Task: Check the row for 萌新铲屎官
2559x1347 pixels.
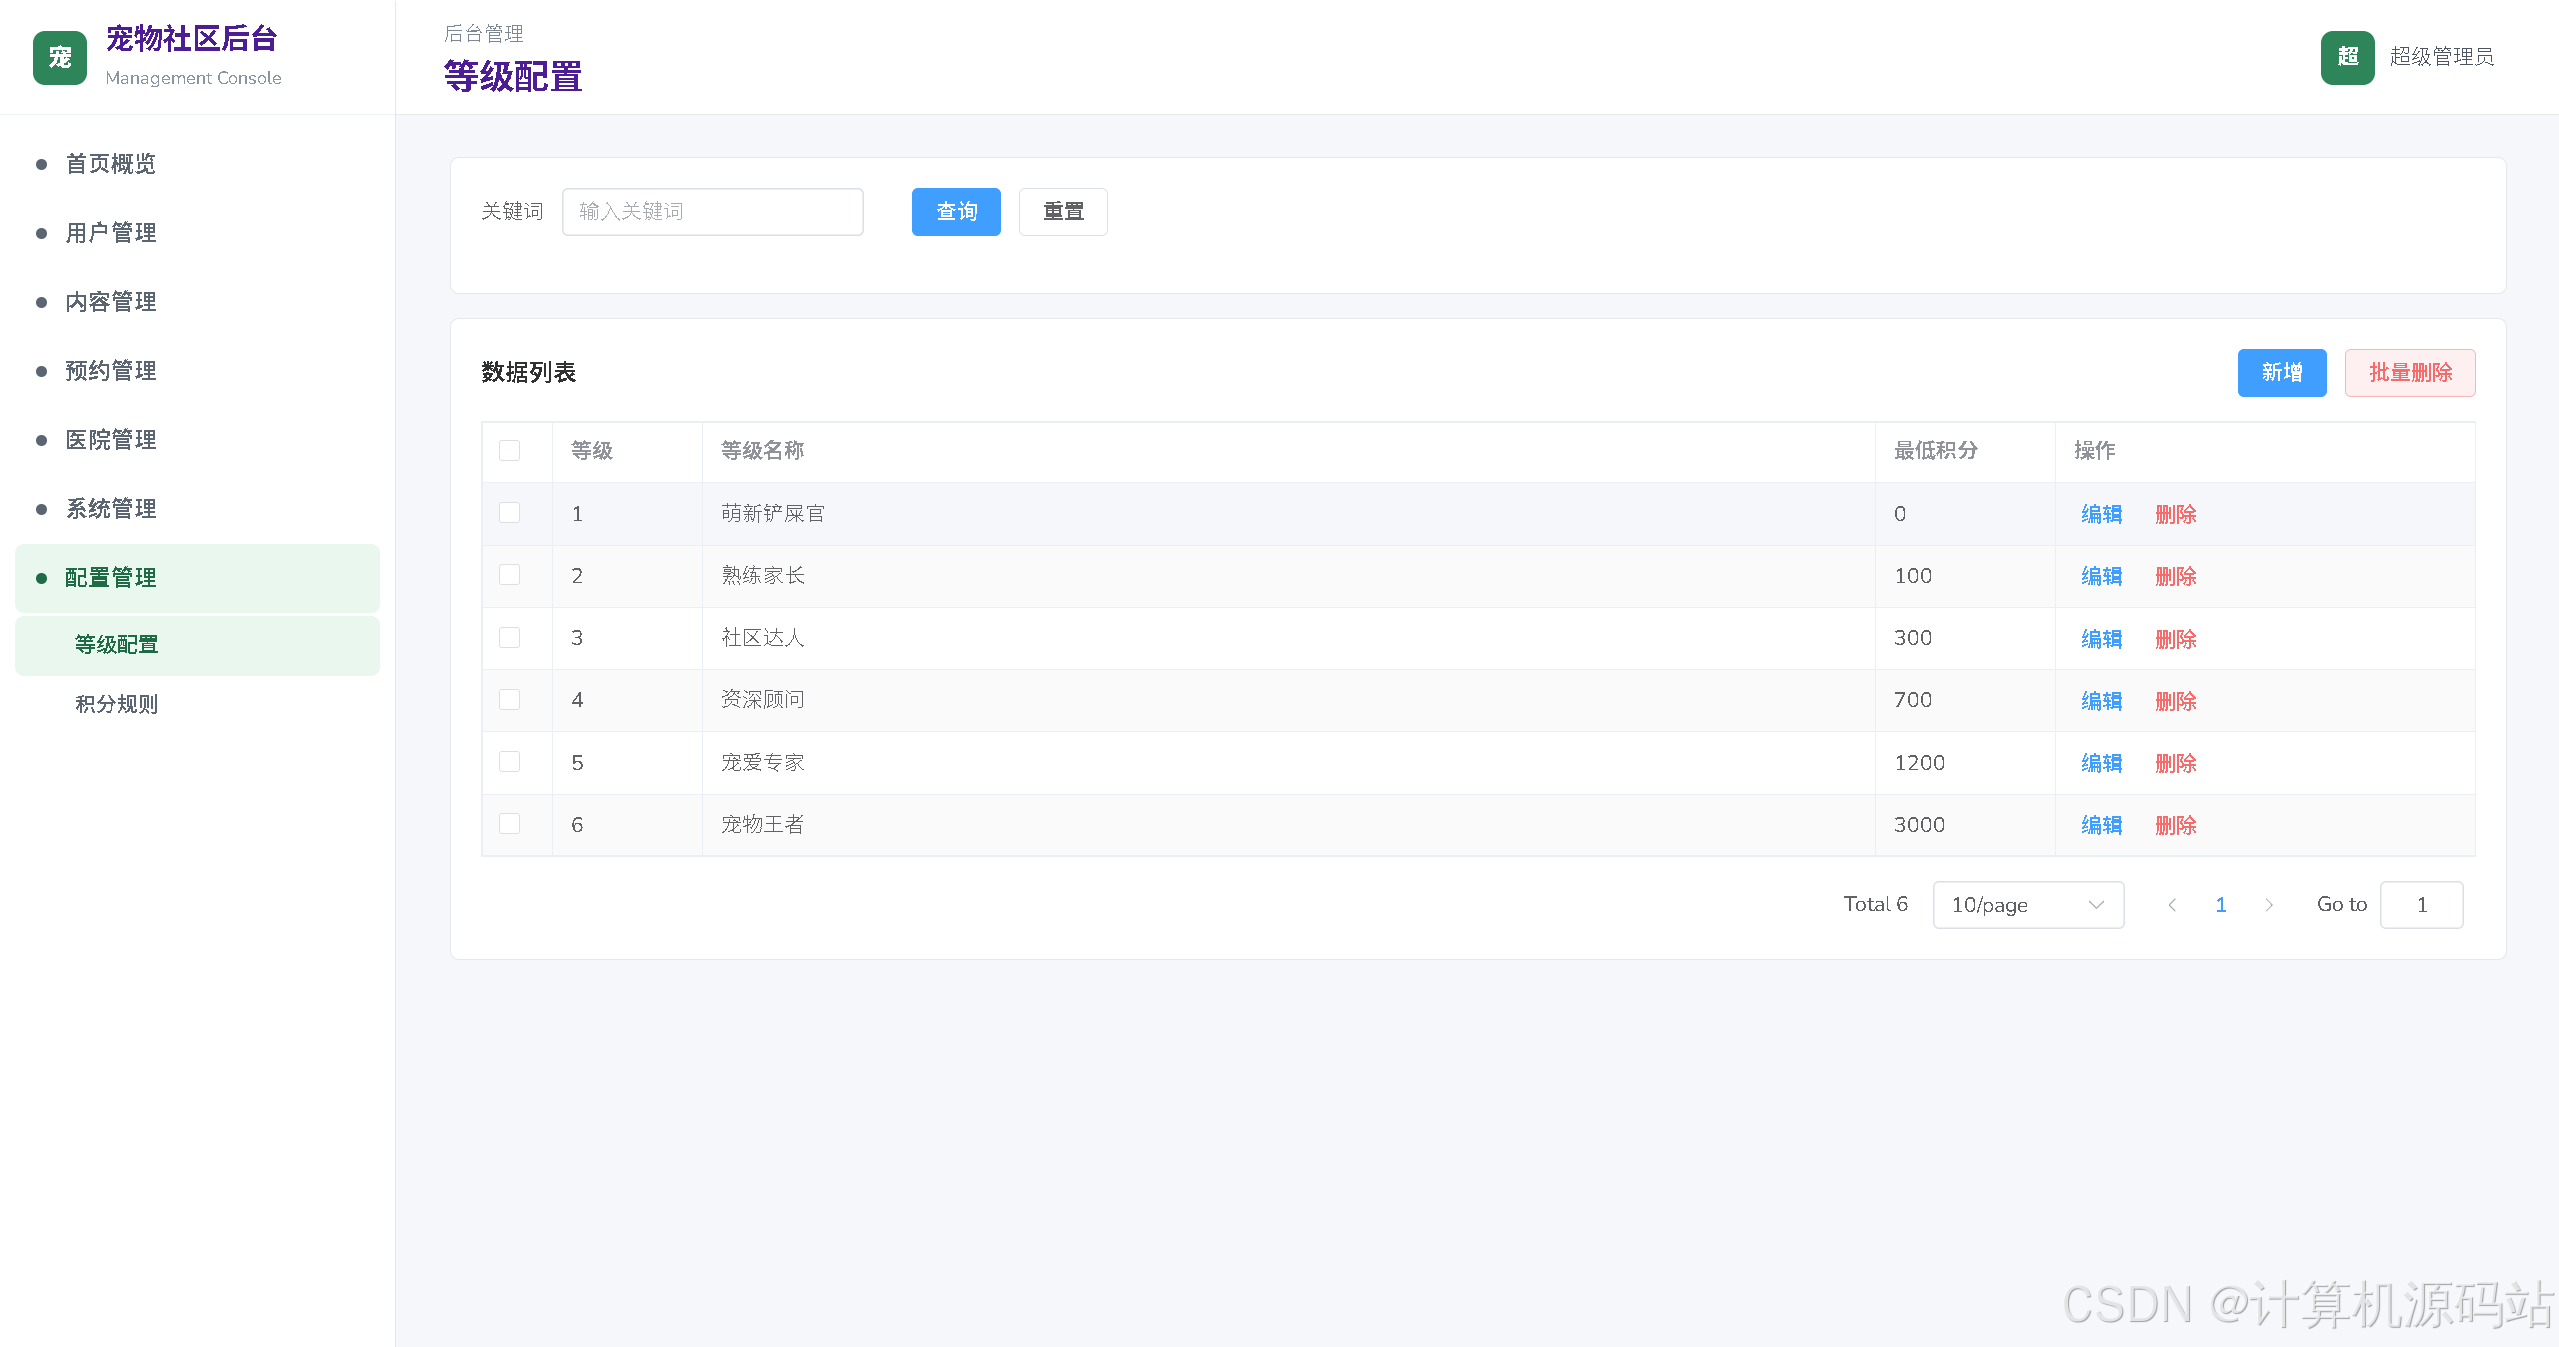Action: 510,513
